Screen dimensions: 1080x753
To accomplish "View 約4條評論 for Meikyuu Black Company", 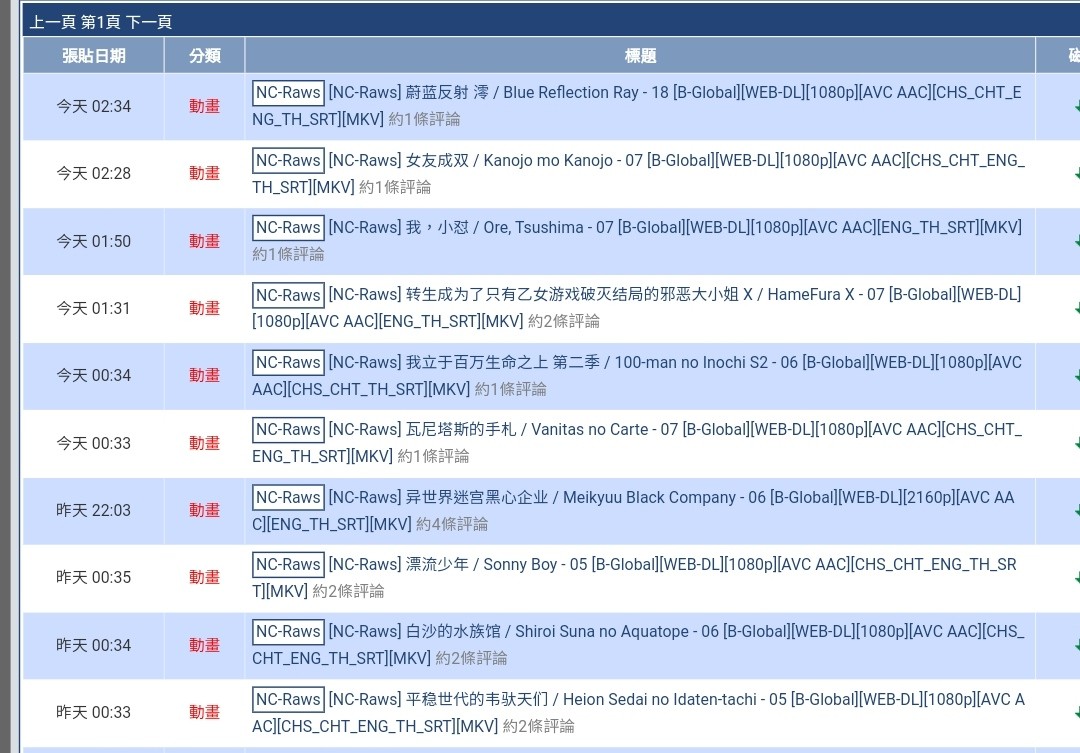I will 452,524.
